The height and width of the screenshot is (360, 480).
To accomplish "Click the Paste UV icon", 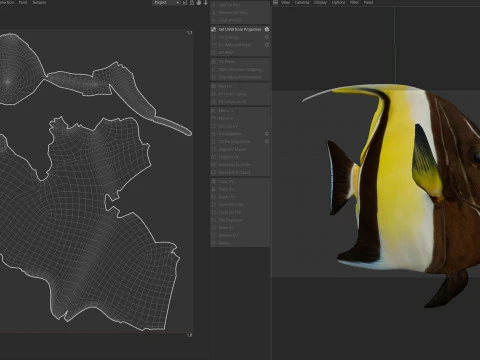I will click(x=213, y=189).
